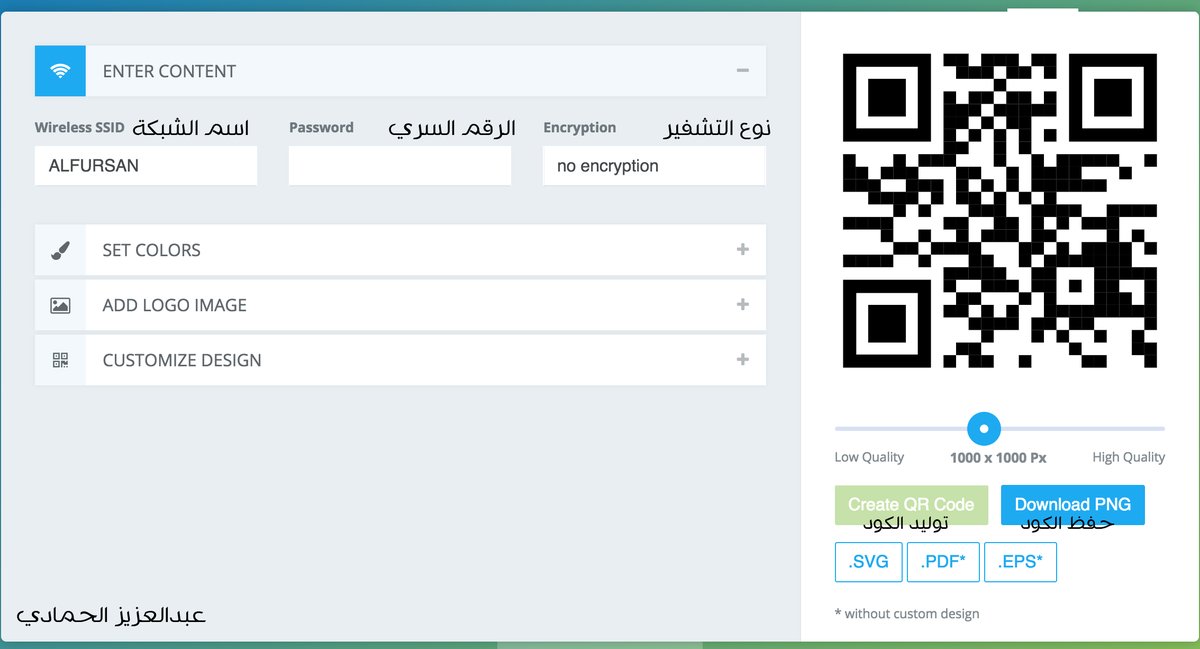Focus the empty Password input field
The width and height of the screenshot is (1200, 649).
click(x=399, y=166)
